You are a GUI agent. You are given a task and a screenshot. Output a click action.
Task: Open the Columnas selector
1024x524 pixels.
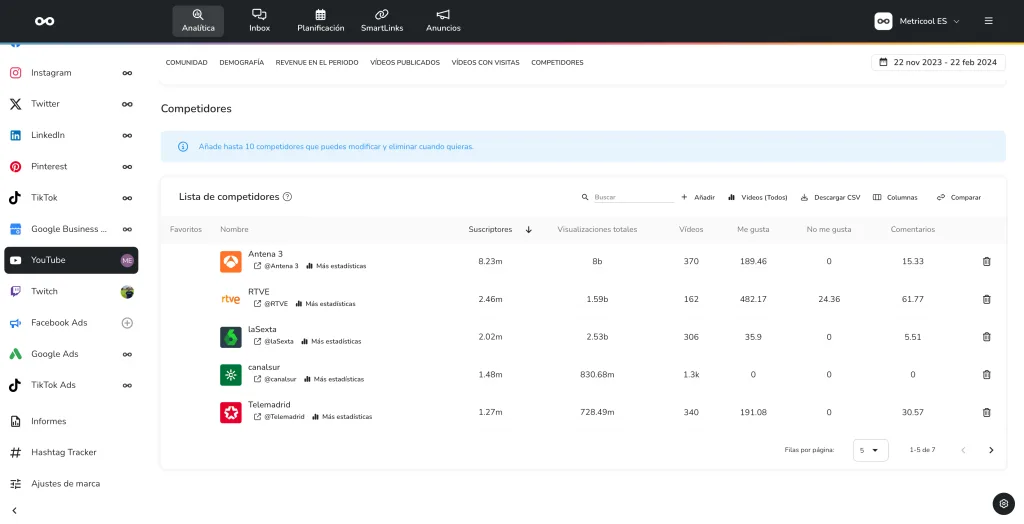(895, 197)
